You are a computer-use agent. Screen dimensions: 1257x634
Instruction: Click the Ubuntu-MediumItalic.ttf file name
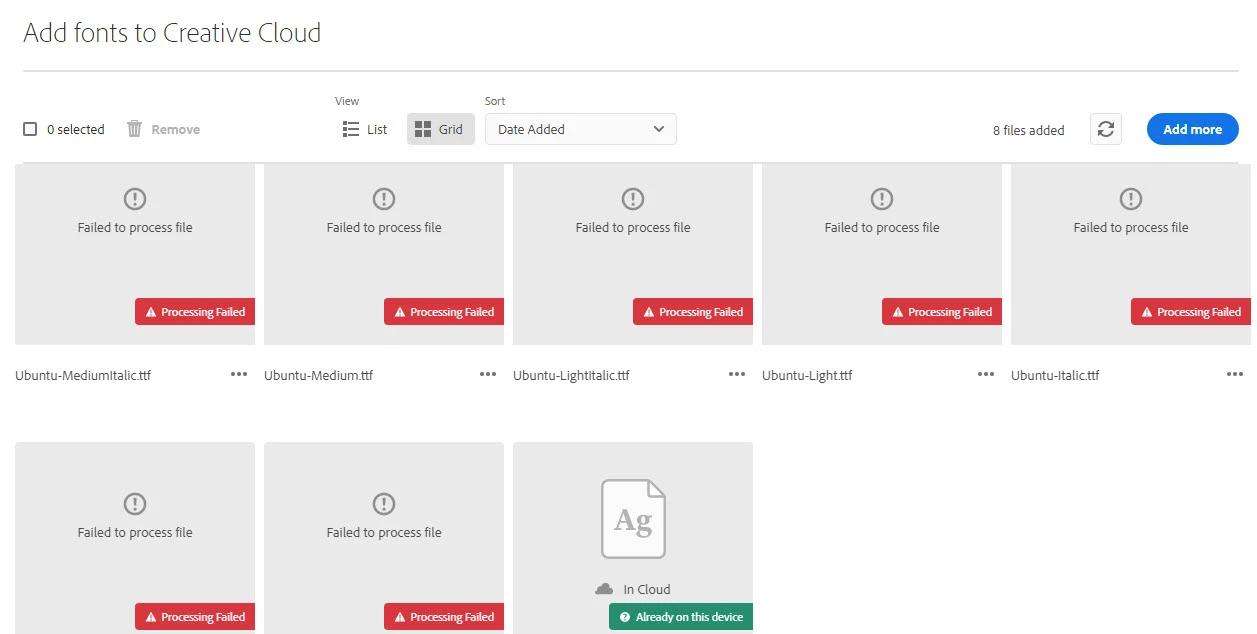tap(83, 376)
